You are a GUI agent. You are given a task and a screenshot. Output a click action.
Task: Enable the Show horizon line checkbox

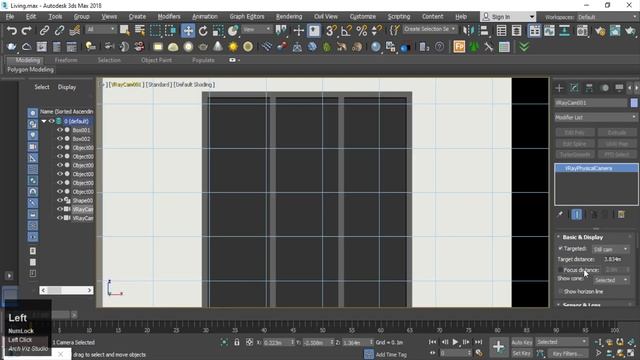tap(560, 291)
